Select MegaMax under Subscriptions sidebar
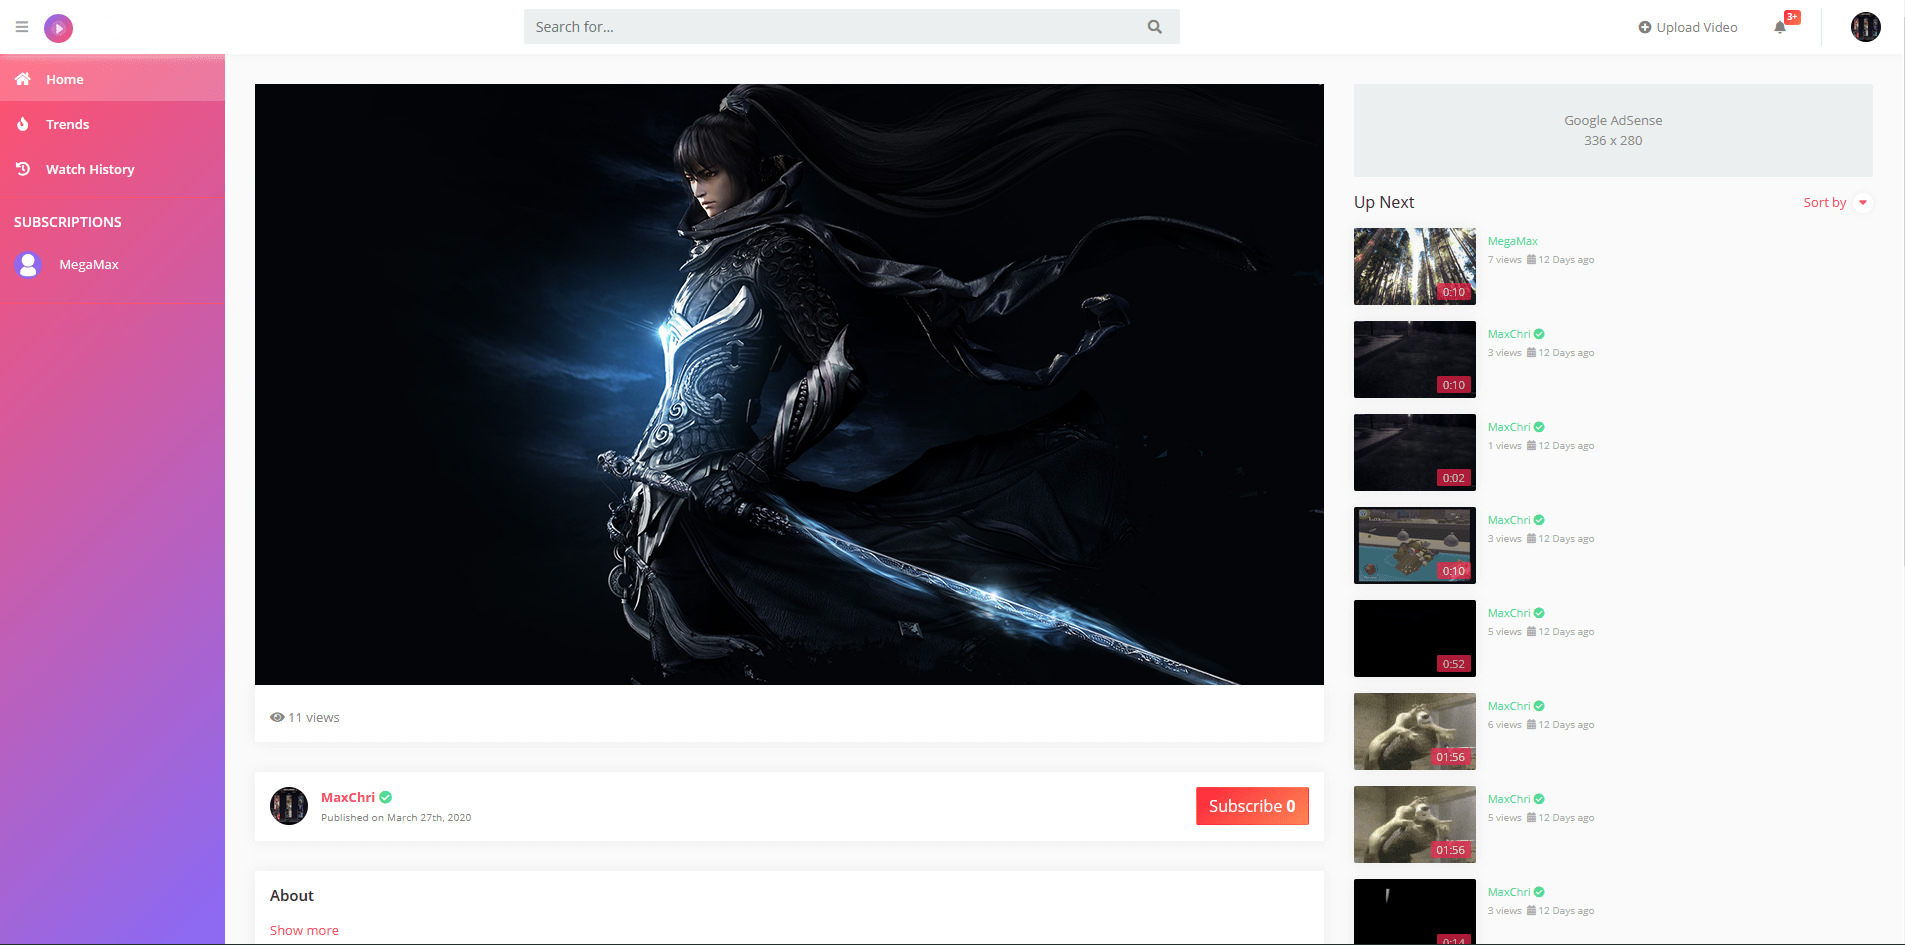The image size is (1905, 945). pos(112,264)
